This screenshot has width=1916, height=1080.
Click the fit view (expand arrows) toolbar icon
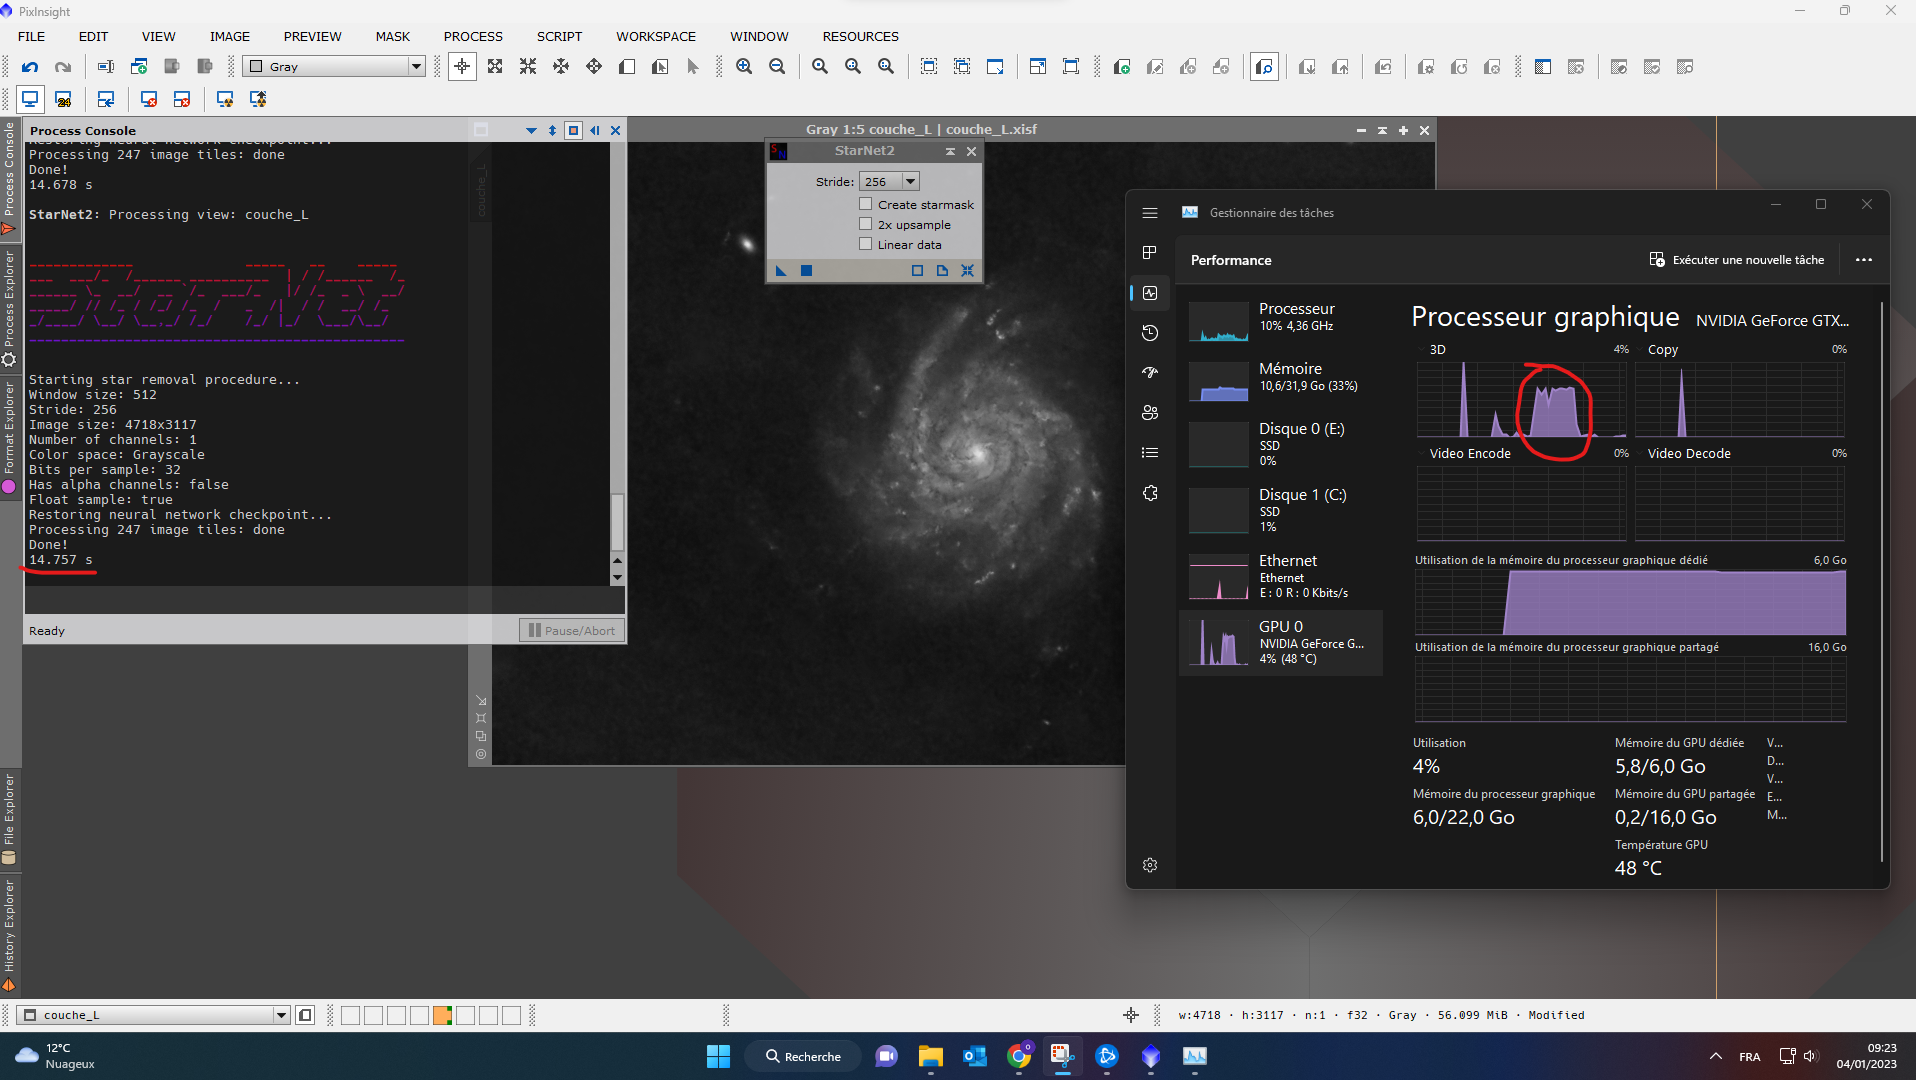[x=495, y=67]
